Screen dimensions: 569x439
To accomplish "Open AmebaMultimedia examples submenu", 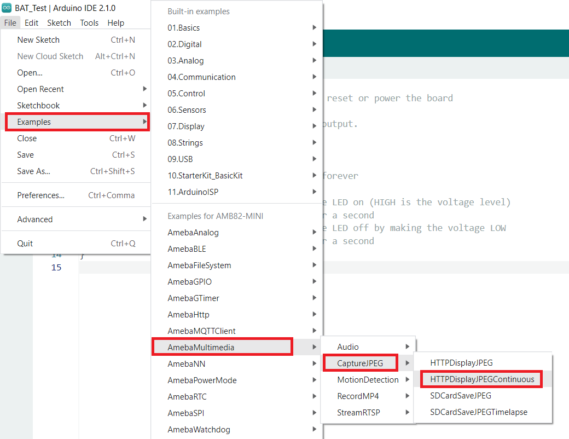I will tap(237, 347).
